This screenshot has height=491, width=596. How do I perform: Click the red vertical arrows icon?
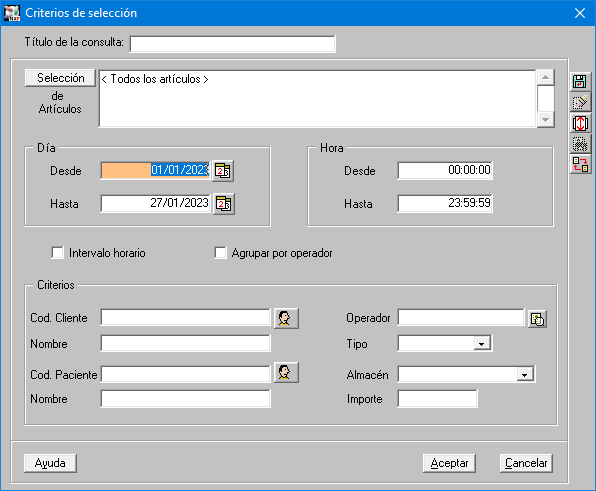580,123
